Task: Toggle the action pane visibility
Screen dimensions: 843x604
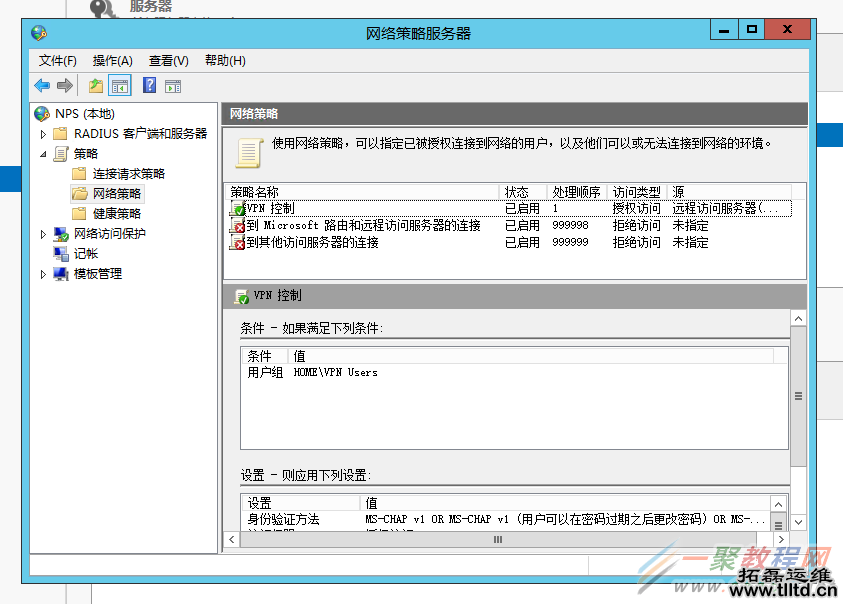Action: click(172, 86)
